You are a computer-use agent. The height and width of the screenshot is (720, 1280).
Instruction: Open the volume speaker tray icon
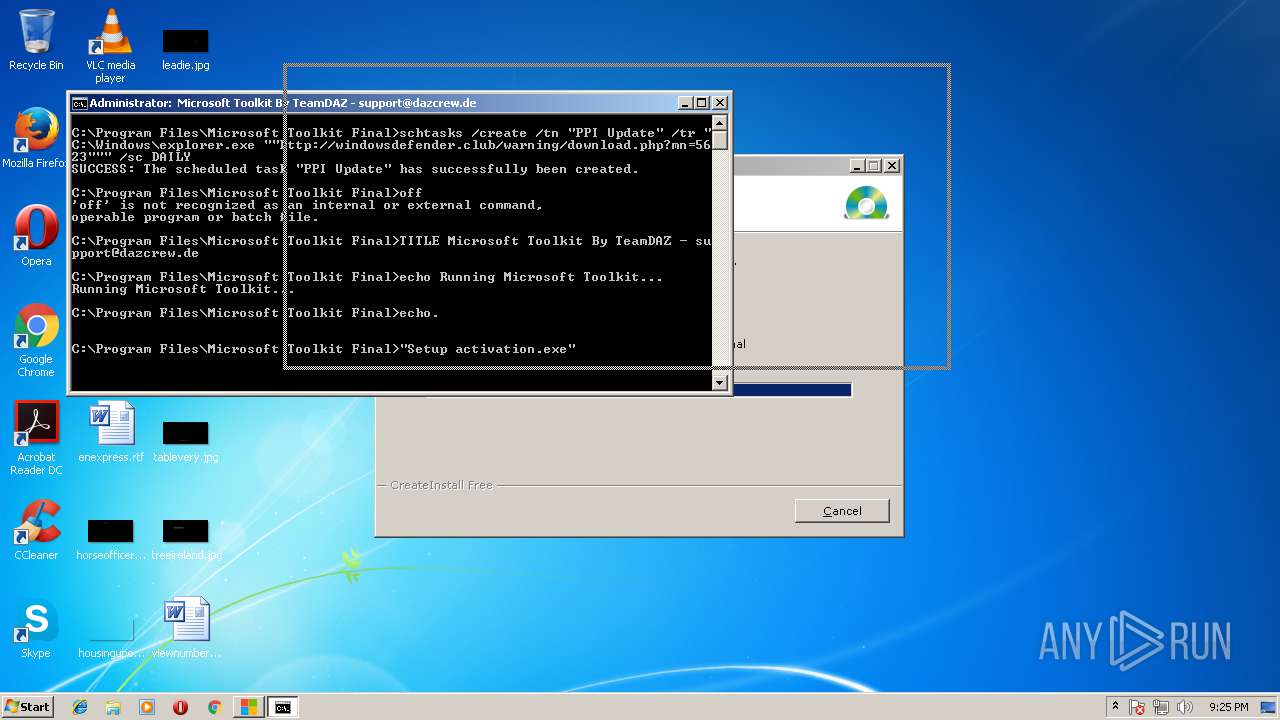[1185, 707]
